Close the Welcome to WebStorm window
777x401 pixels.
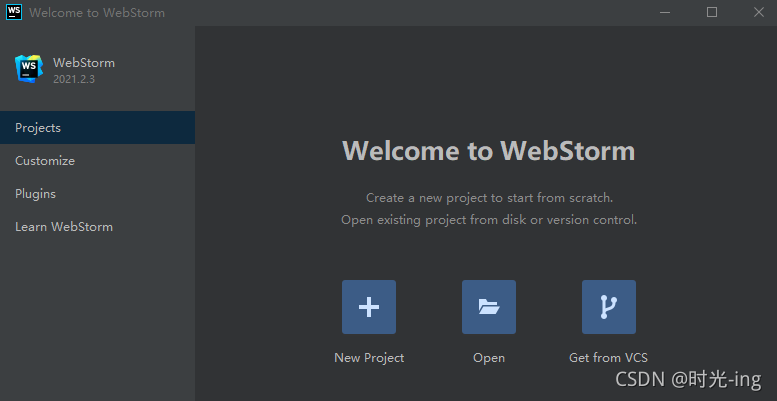click(x=759, y=12)
